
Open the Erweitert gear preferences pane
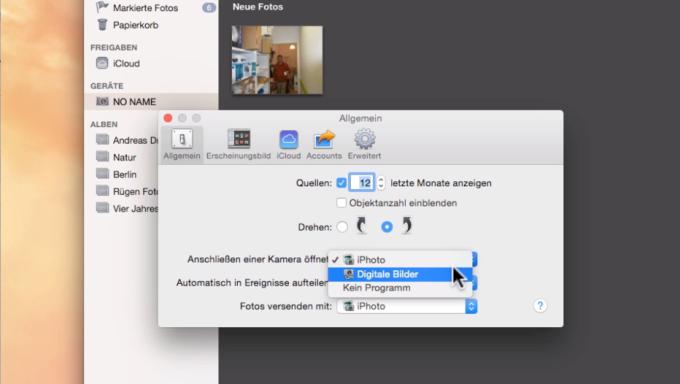coord(364,145)
